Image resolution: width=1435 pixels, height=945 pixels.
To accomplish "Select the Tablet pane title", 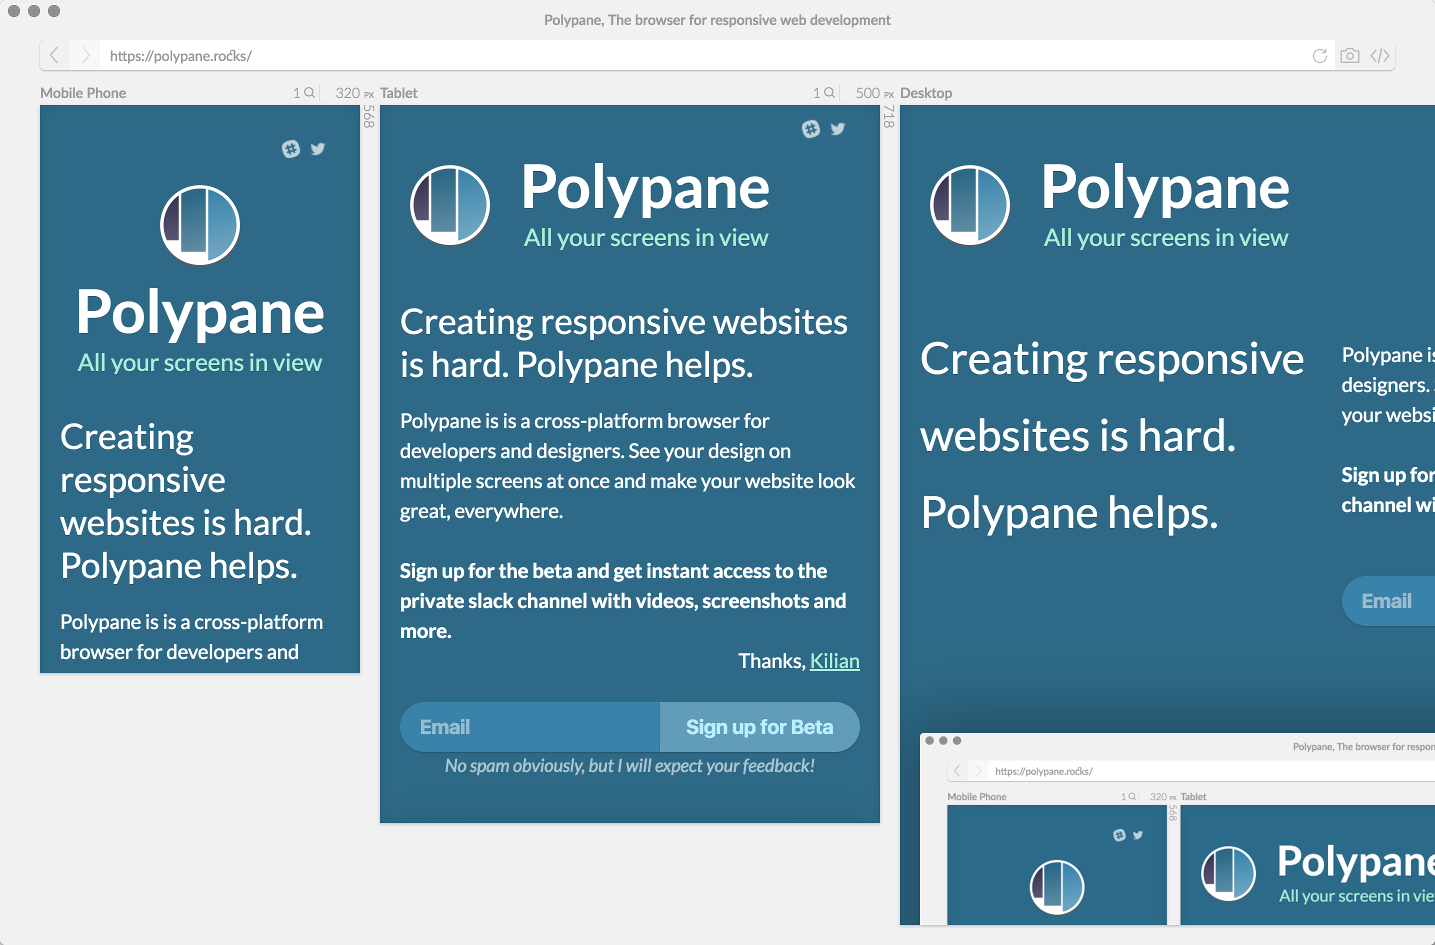I will (x=399, y=93).
